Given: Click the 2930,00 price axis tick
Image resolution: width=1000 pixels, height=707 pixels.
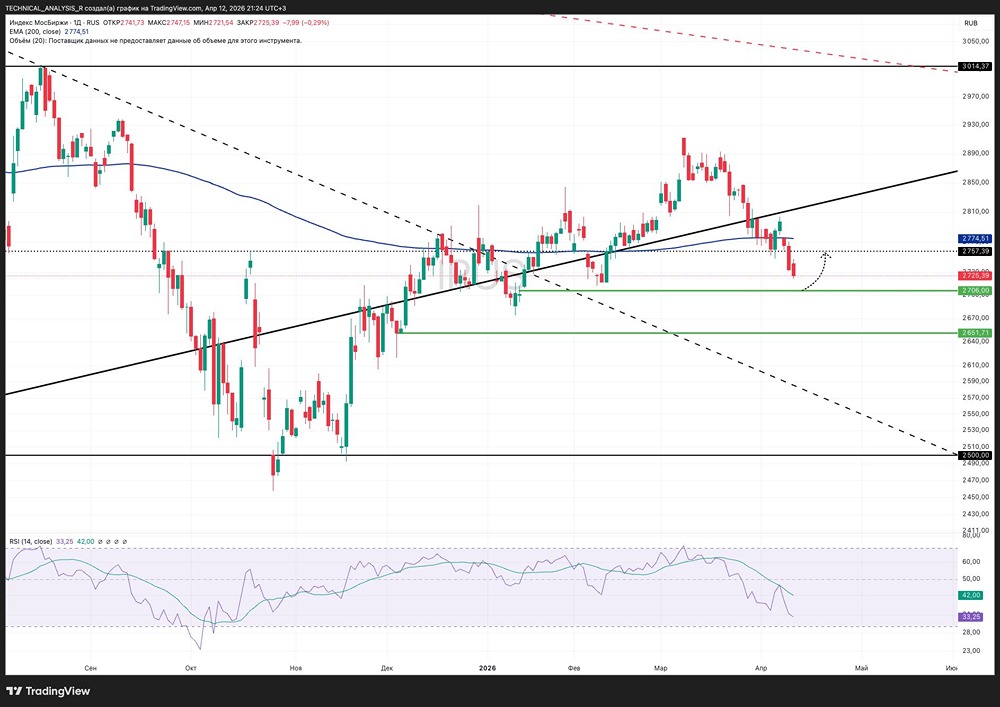Looking at the screenshot, I should pyautogui.click(x=976, y=124).
